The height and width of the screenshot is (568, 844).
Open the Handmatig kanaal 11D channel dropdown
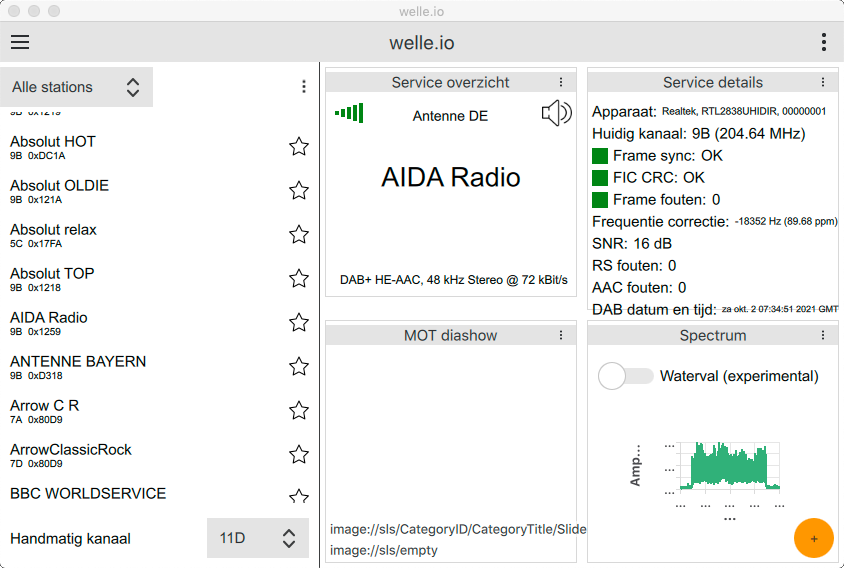(x=258, y=538)
